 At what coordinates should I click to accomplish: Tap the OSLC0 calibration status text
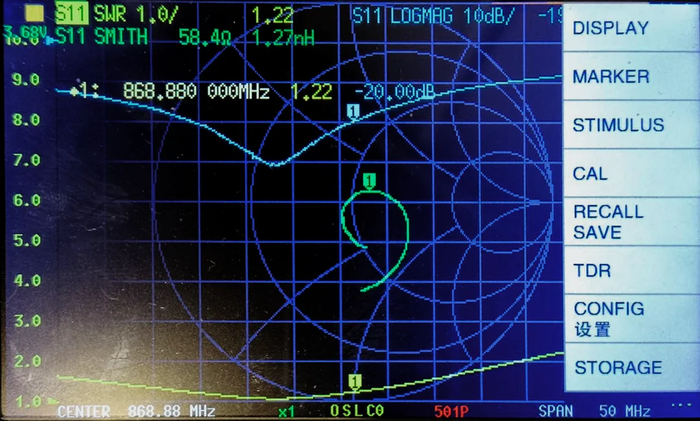coord(357,411)
